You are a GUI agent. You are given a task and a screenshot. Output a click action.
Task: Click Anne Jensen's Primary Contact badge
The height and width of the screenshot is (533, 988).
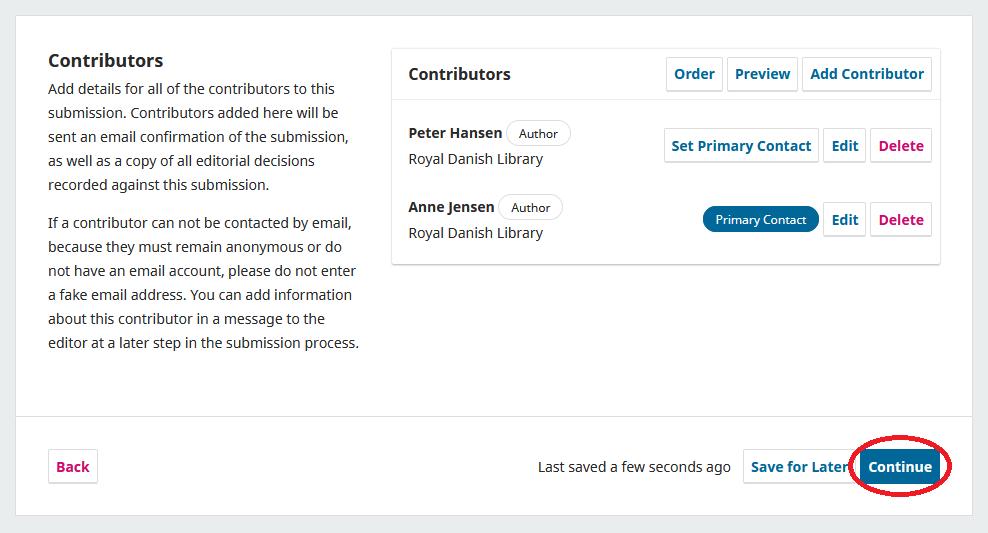click(760, 220)
